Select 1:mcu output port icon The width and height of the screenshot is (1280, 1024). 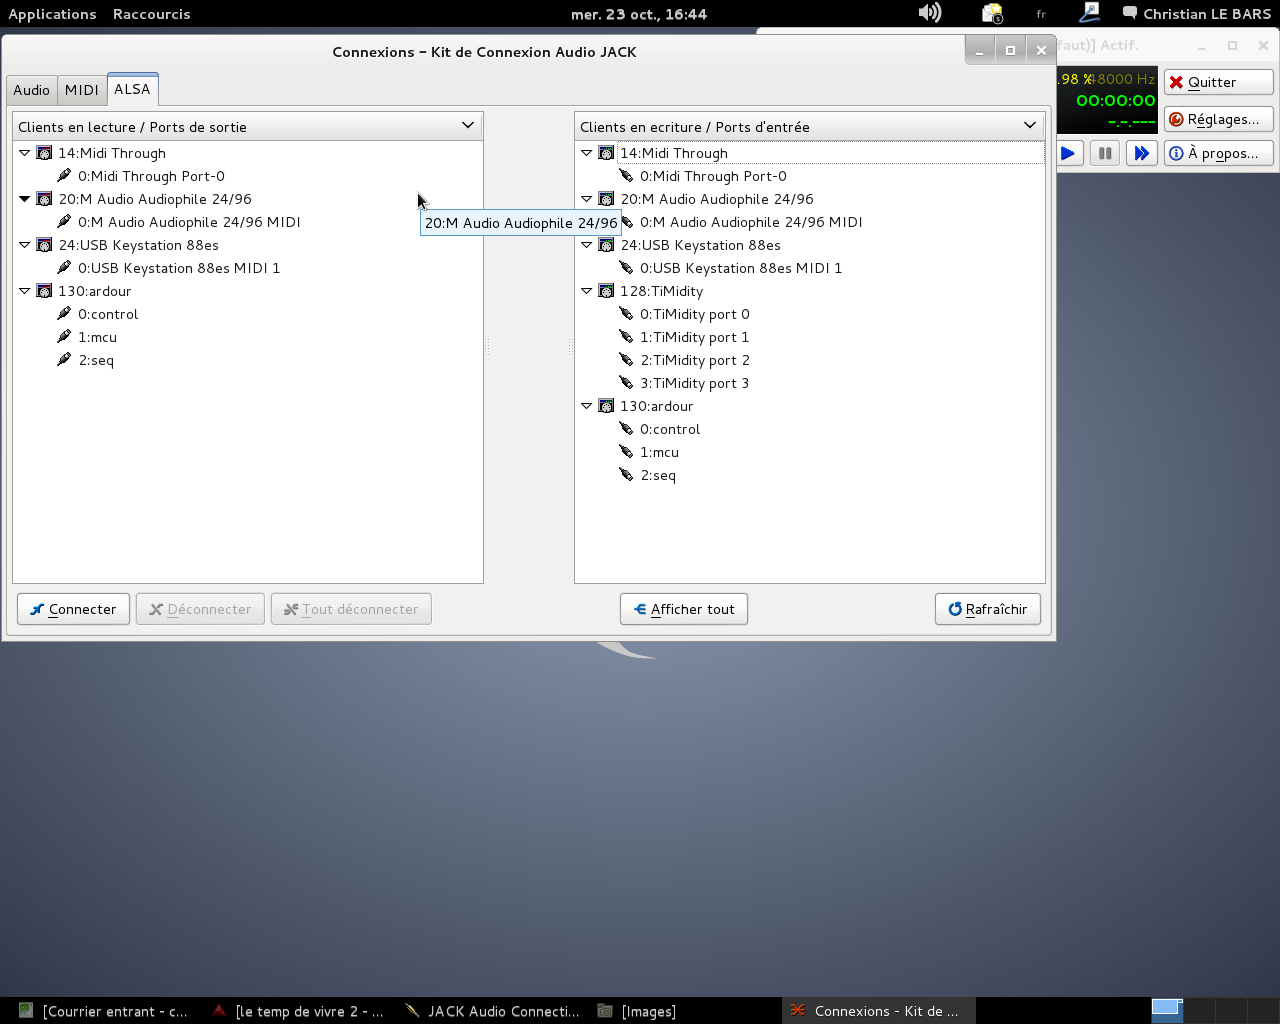(64, 337)
